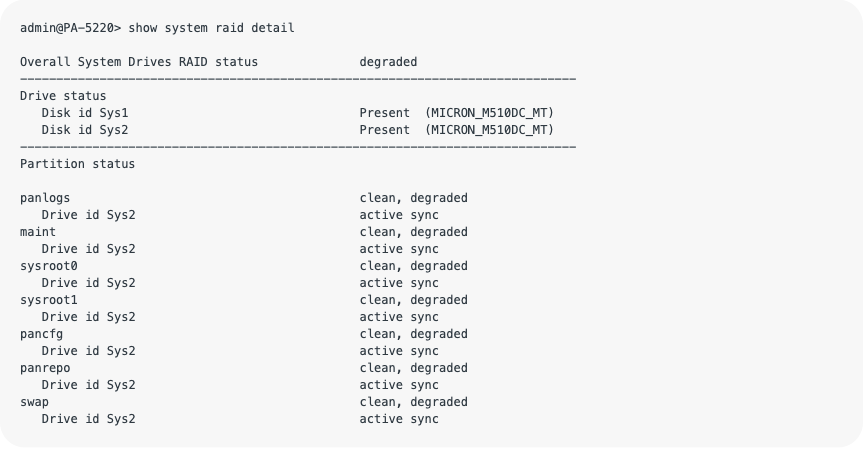This screenshot has width=866, height=452.
Task: Click the command 'show system raid detail'
Action: (x=211, y=28)
